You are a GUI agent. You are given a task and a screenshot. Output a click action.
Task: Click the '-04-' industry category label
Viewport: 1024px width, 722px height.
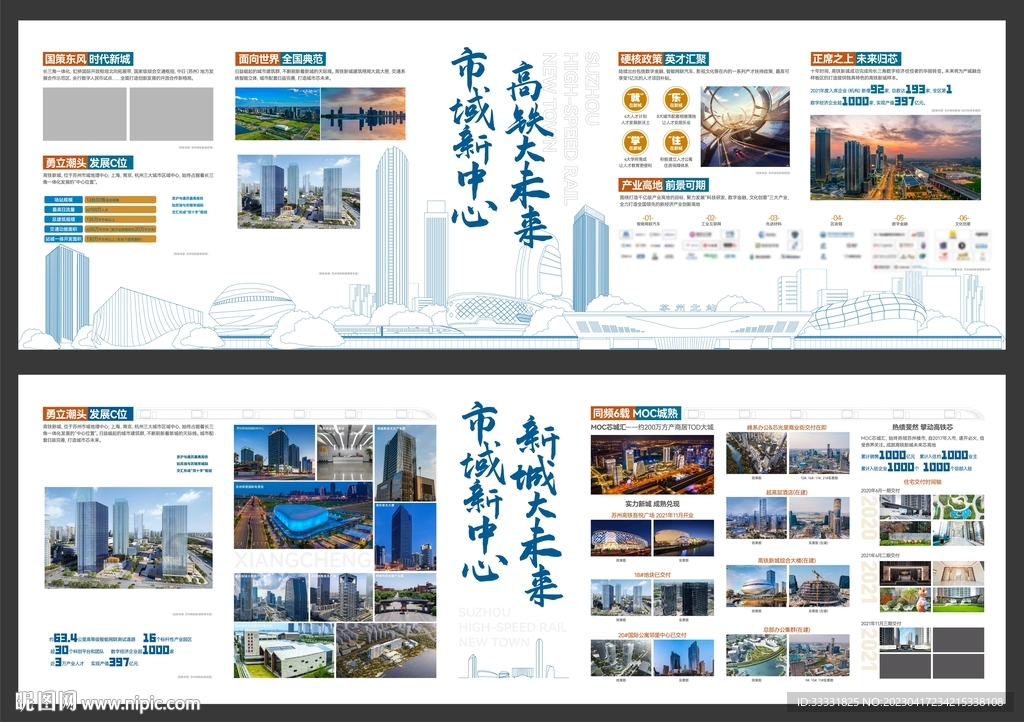click(x=837, y=219)
